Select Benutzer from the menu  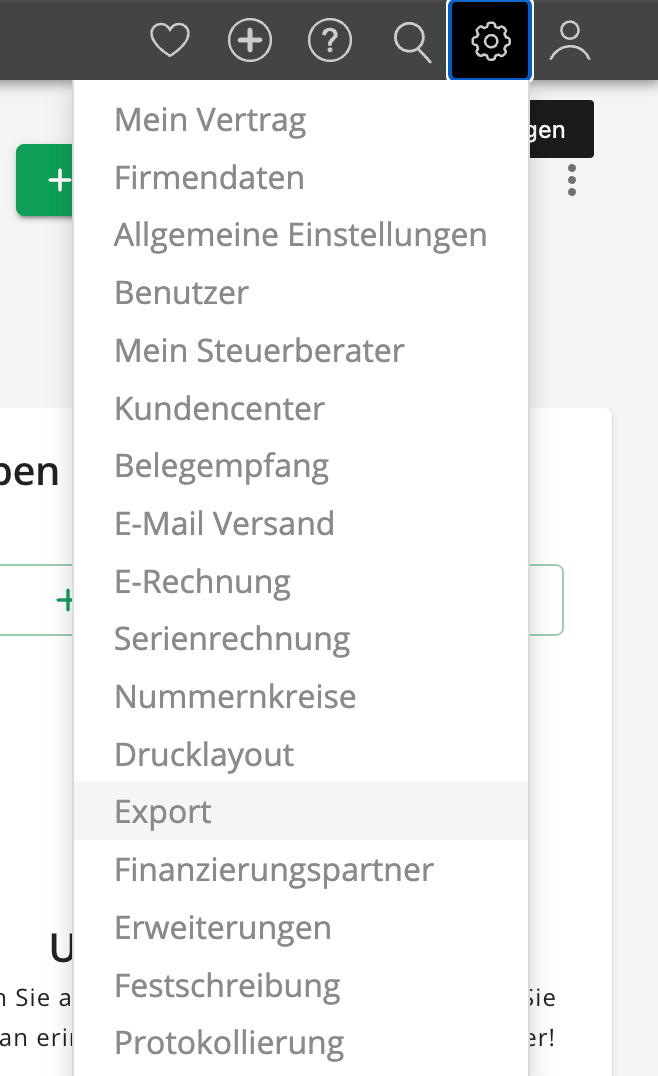pyautogui.click(x=181, y=292)
